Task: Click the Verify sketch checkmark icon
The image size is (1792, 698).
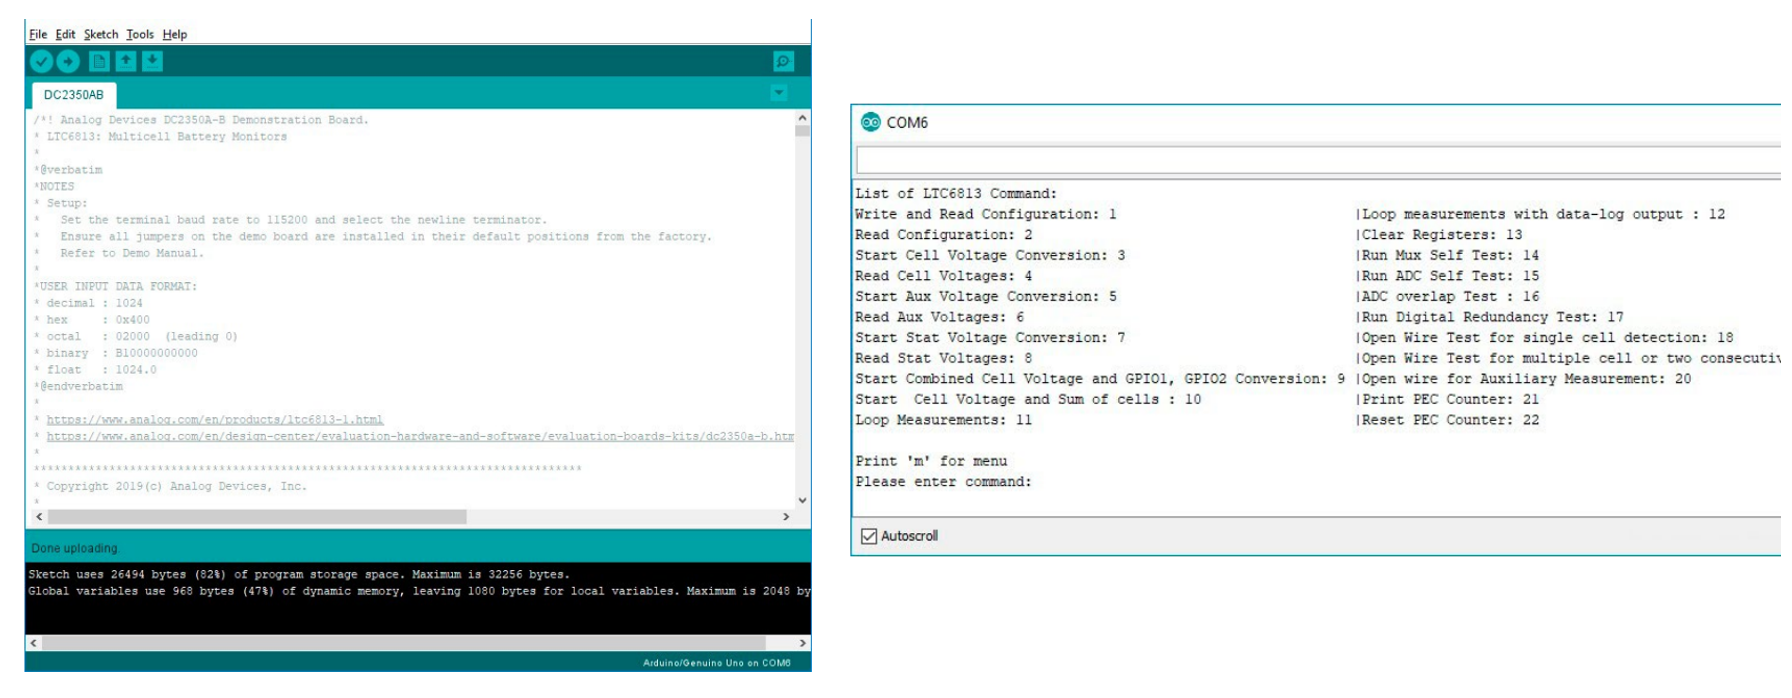Action: (x=41, y=62)
